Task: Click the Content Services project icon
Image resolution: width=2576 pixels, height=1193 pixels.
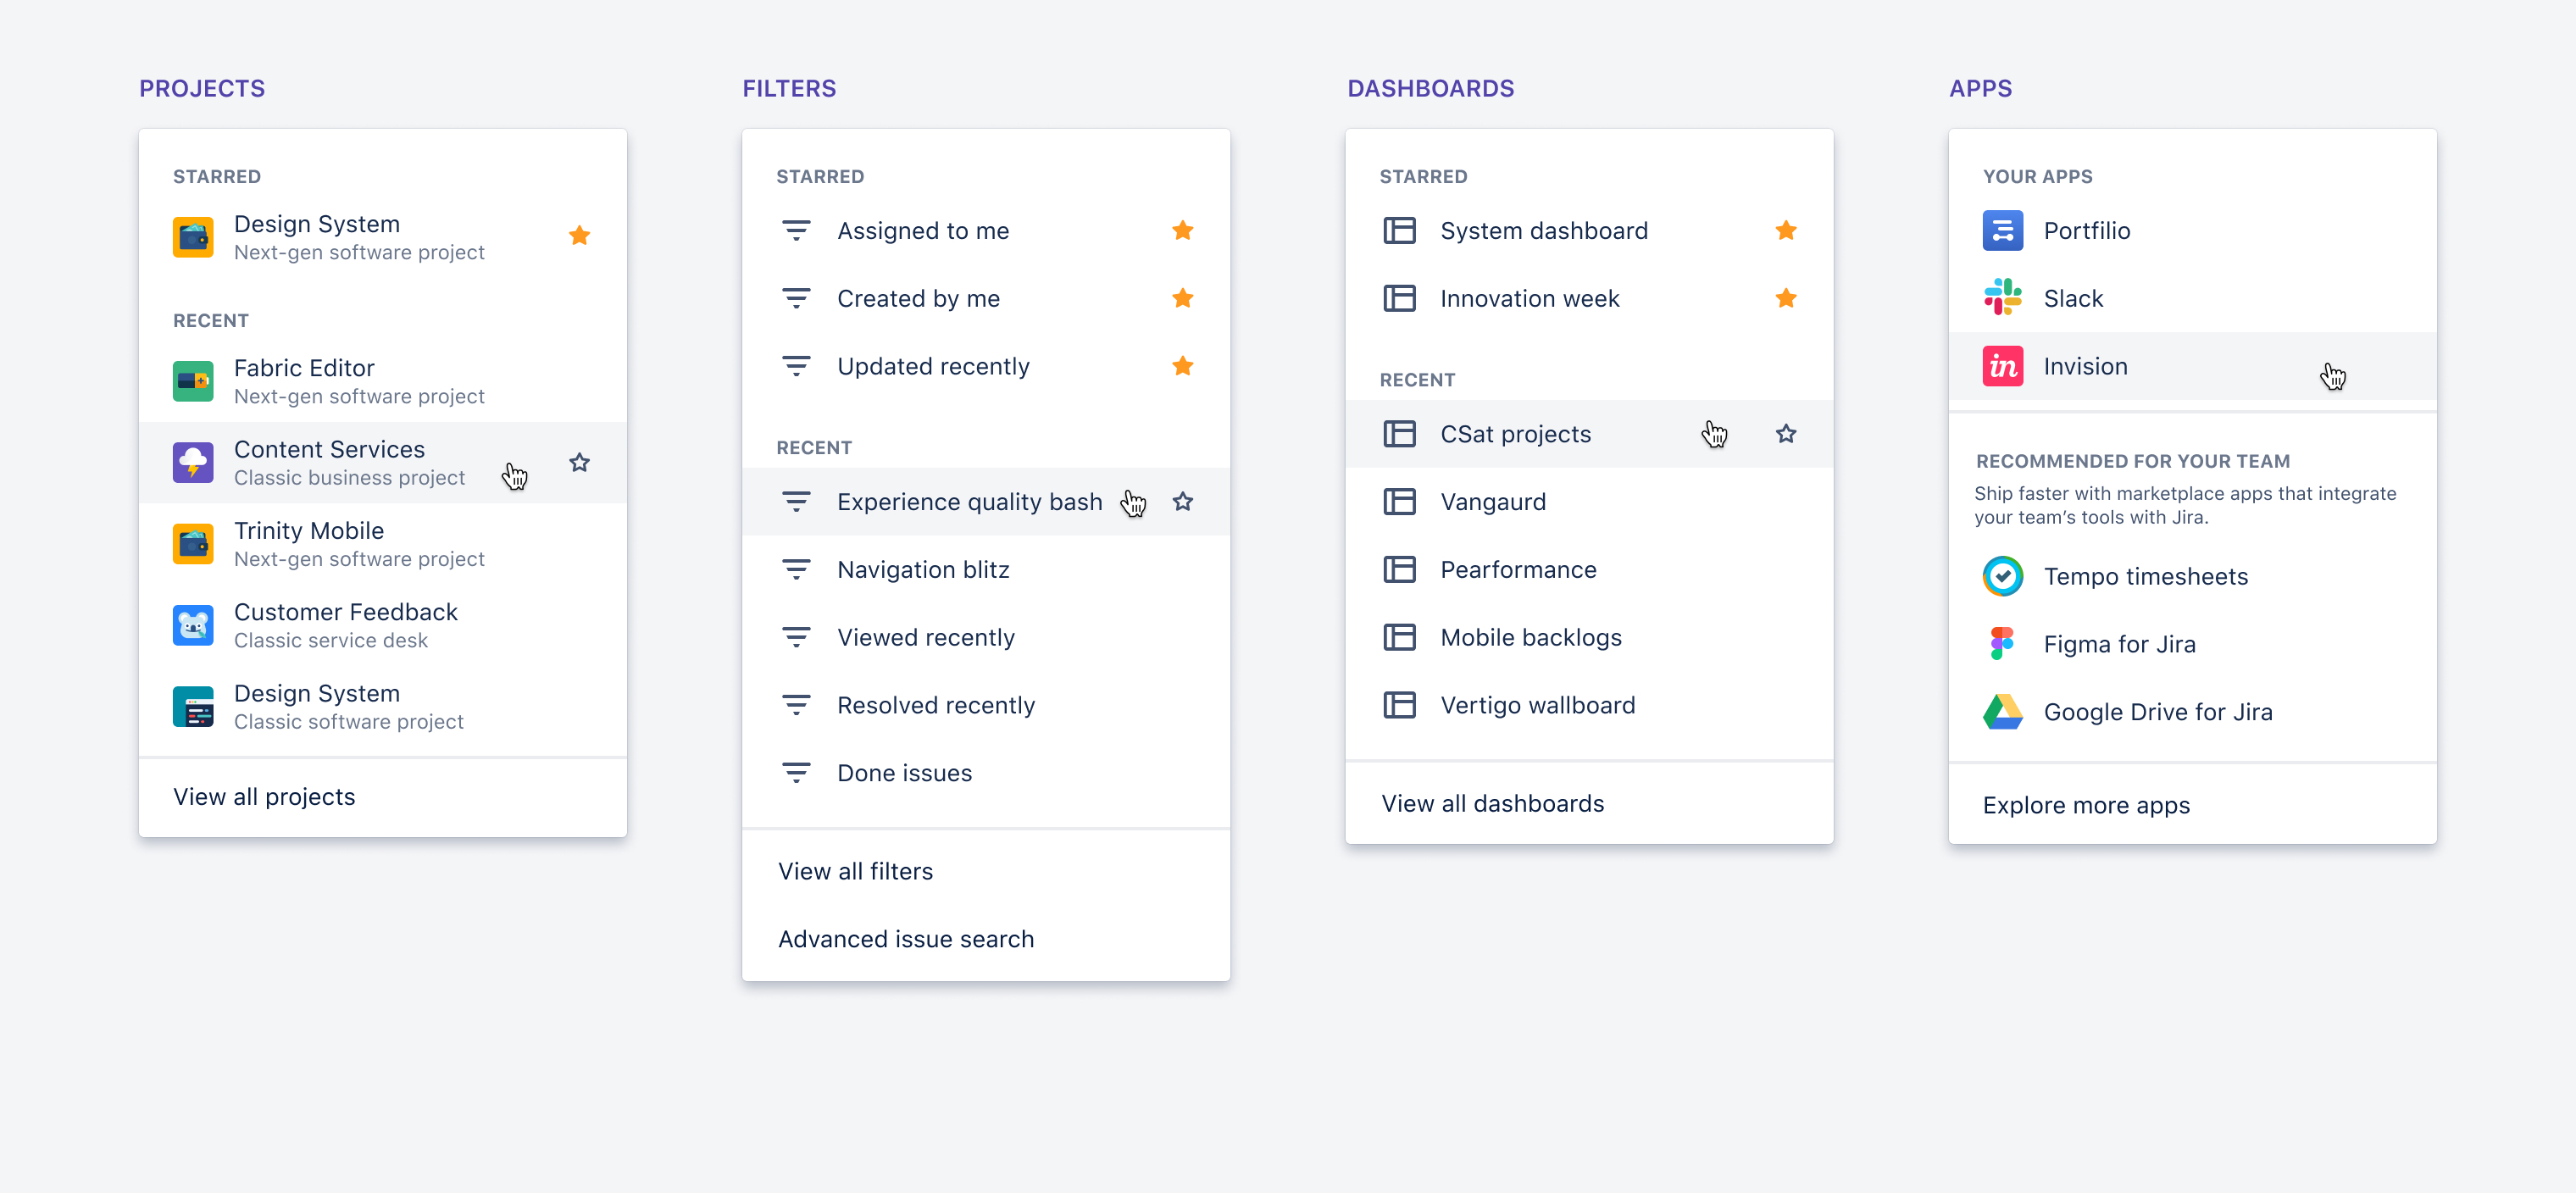Action: (x=196, y=462)
